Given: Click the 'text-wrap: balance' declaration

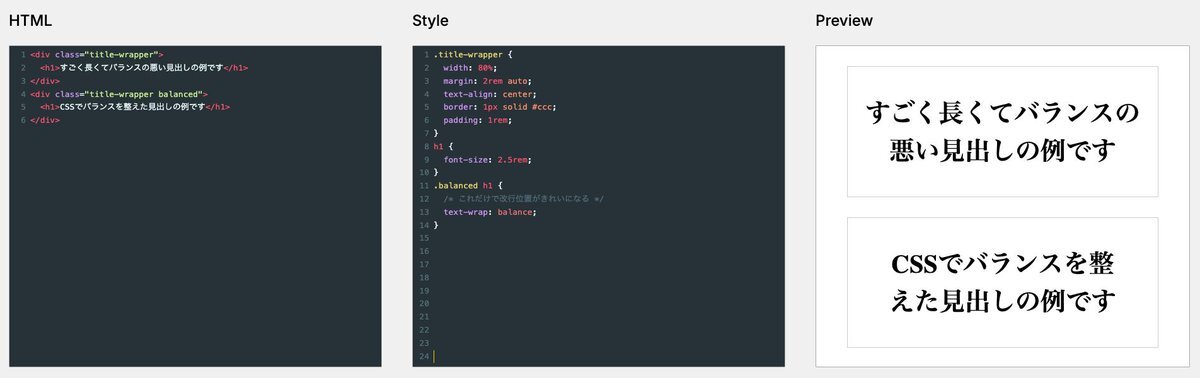Looking at the screenshot, I should (x=490, y=211).
